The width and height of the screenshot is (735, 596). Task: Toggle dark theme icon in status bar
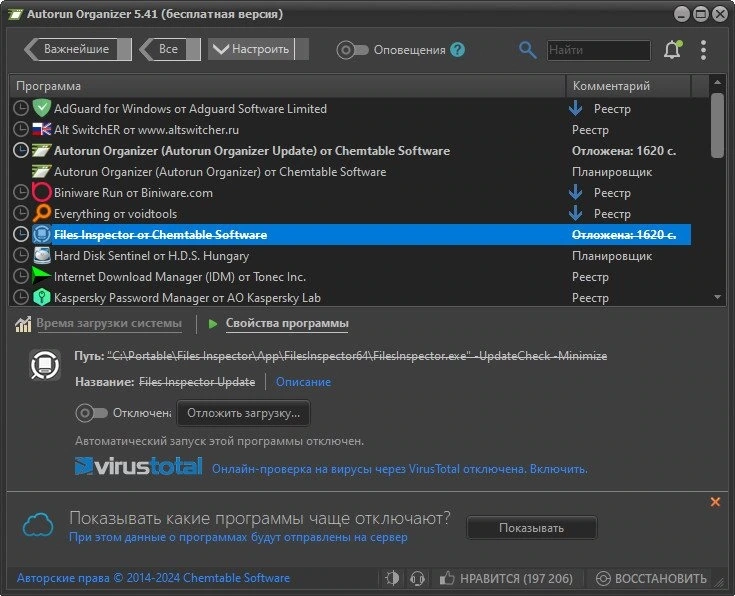[392, 578]
